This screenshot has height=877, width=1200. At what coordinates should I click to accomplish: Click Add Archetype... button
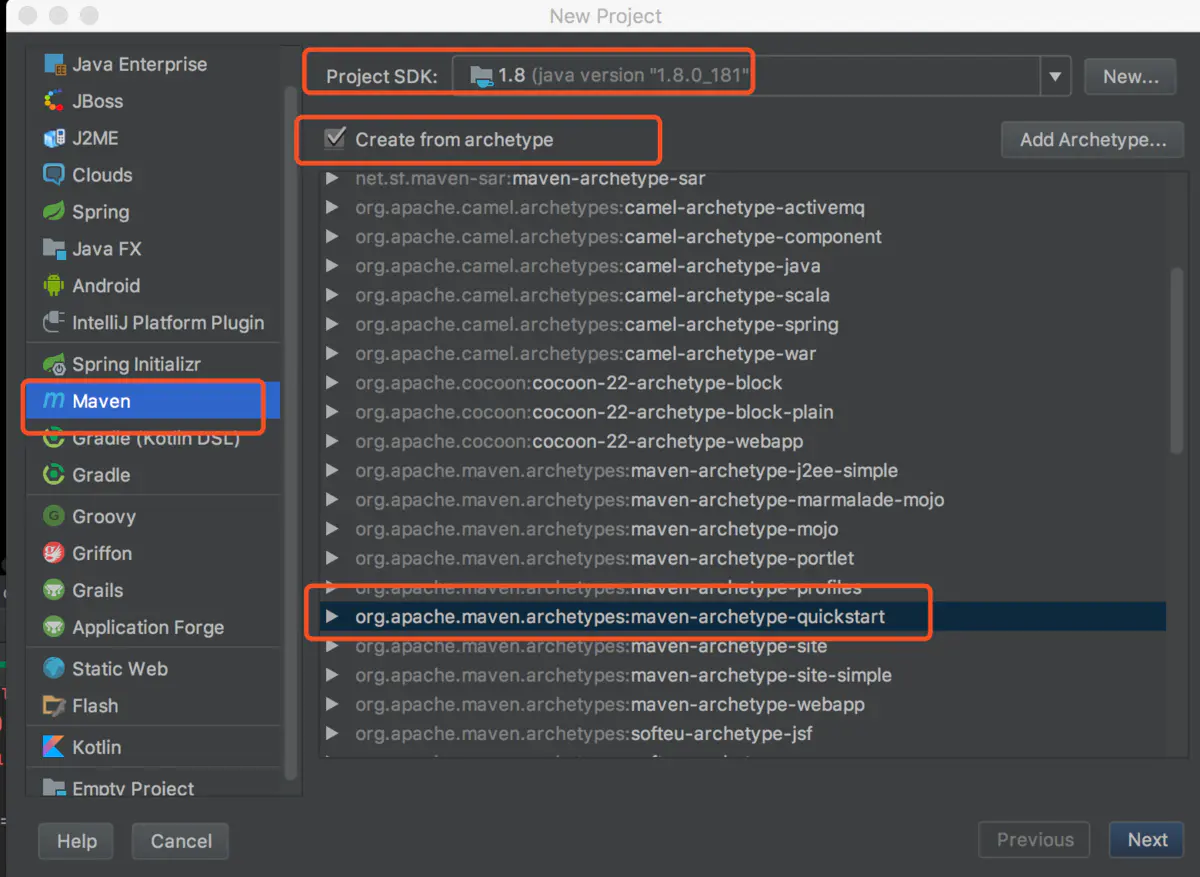(1093, 139)
